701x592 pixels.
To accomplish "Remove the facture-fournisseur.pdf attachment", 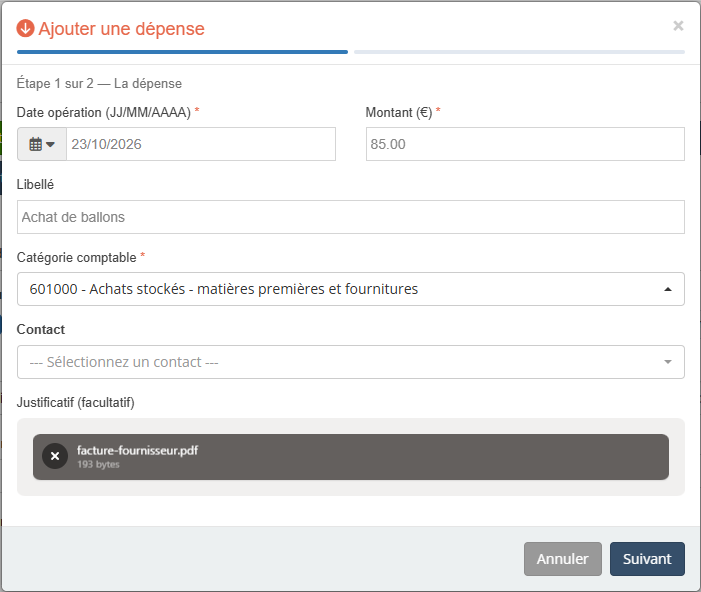I will pos(55,456).
